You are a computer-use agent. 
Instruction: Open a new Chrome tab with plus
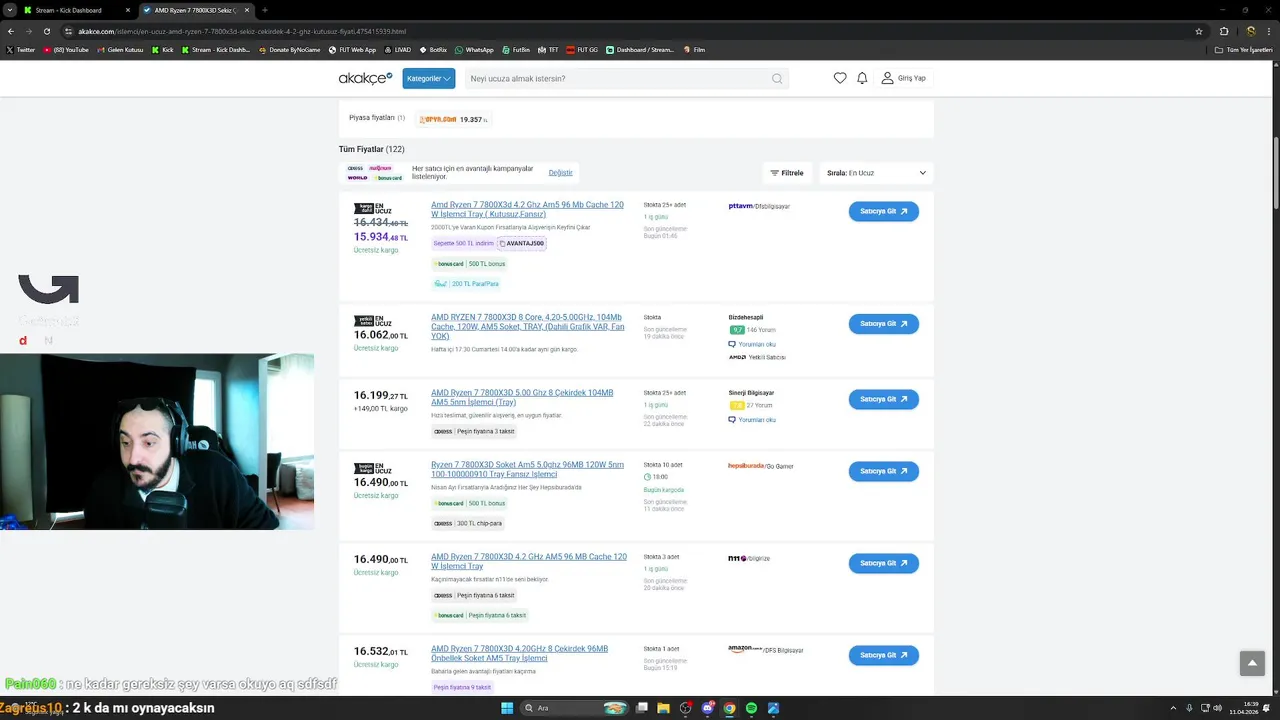[x=264, y=10]
